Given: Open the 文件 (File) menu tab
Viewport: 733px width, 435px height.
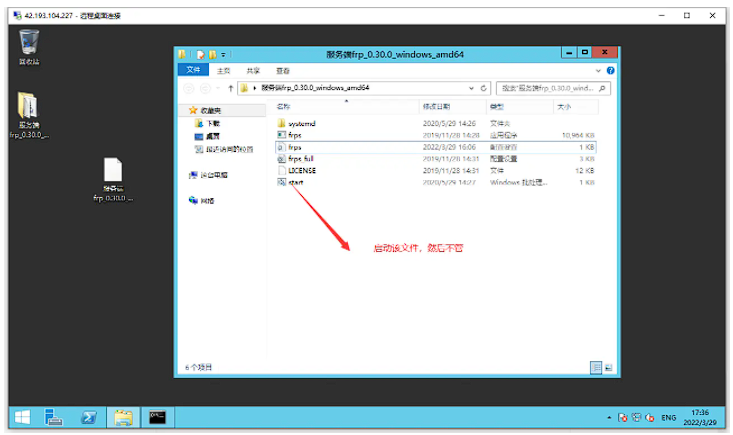Looking at the screenshot, I should coord(194,71).
